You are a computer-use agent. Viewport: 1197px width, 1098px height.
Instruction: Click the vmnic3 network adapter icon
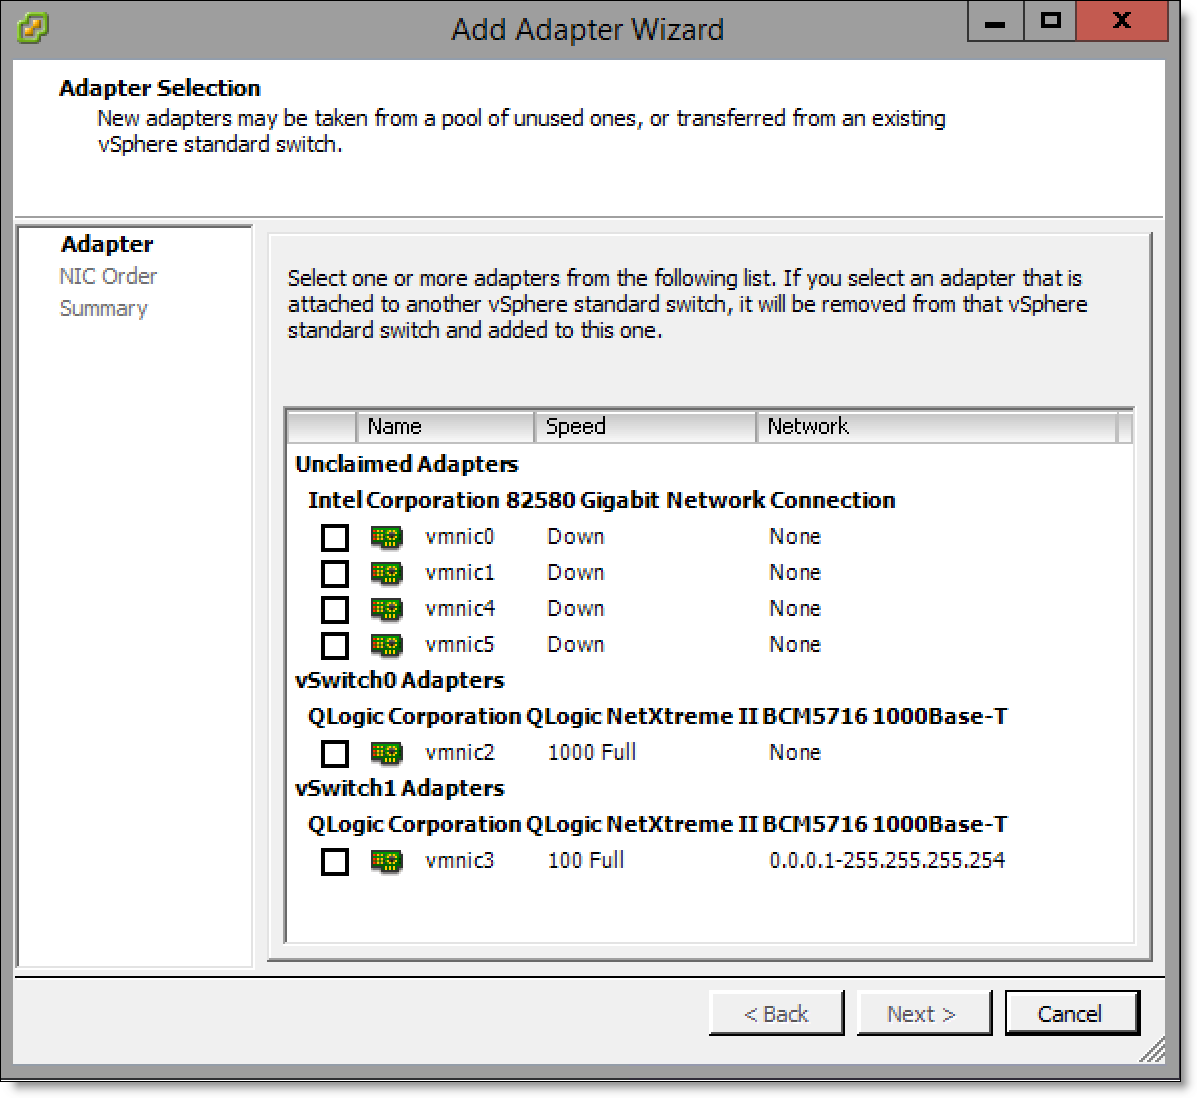click(386, 861)
